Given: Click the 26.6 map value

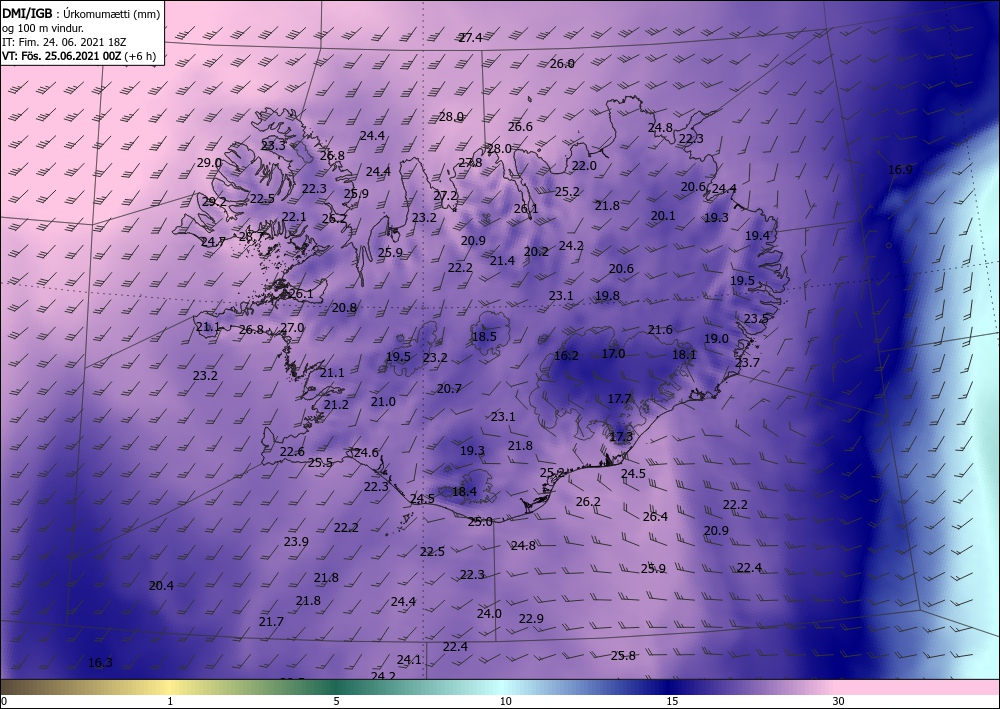Looking at the screenshot, I should [520, 127].
